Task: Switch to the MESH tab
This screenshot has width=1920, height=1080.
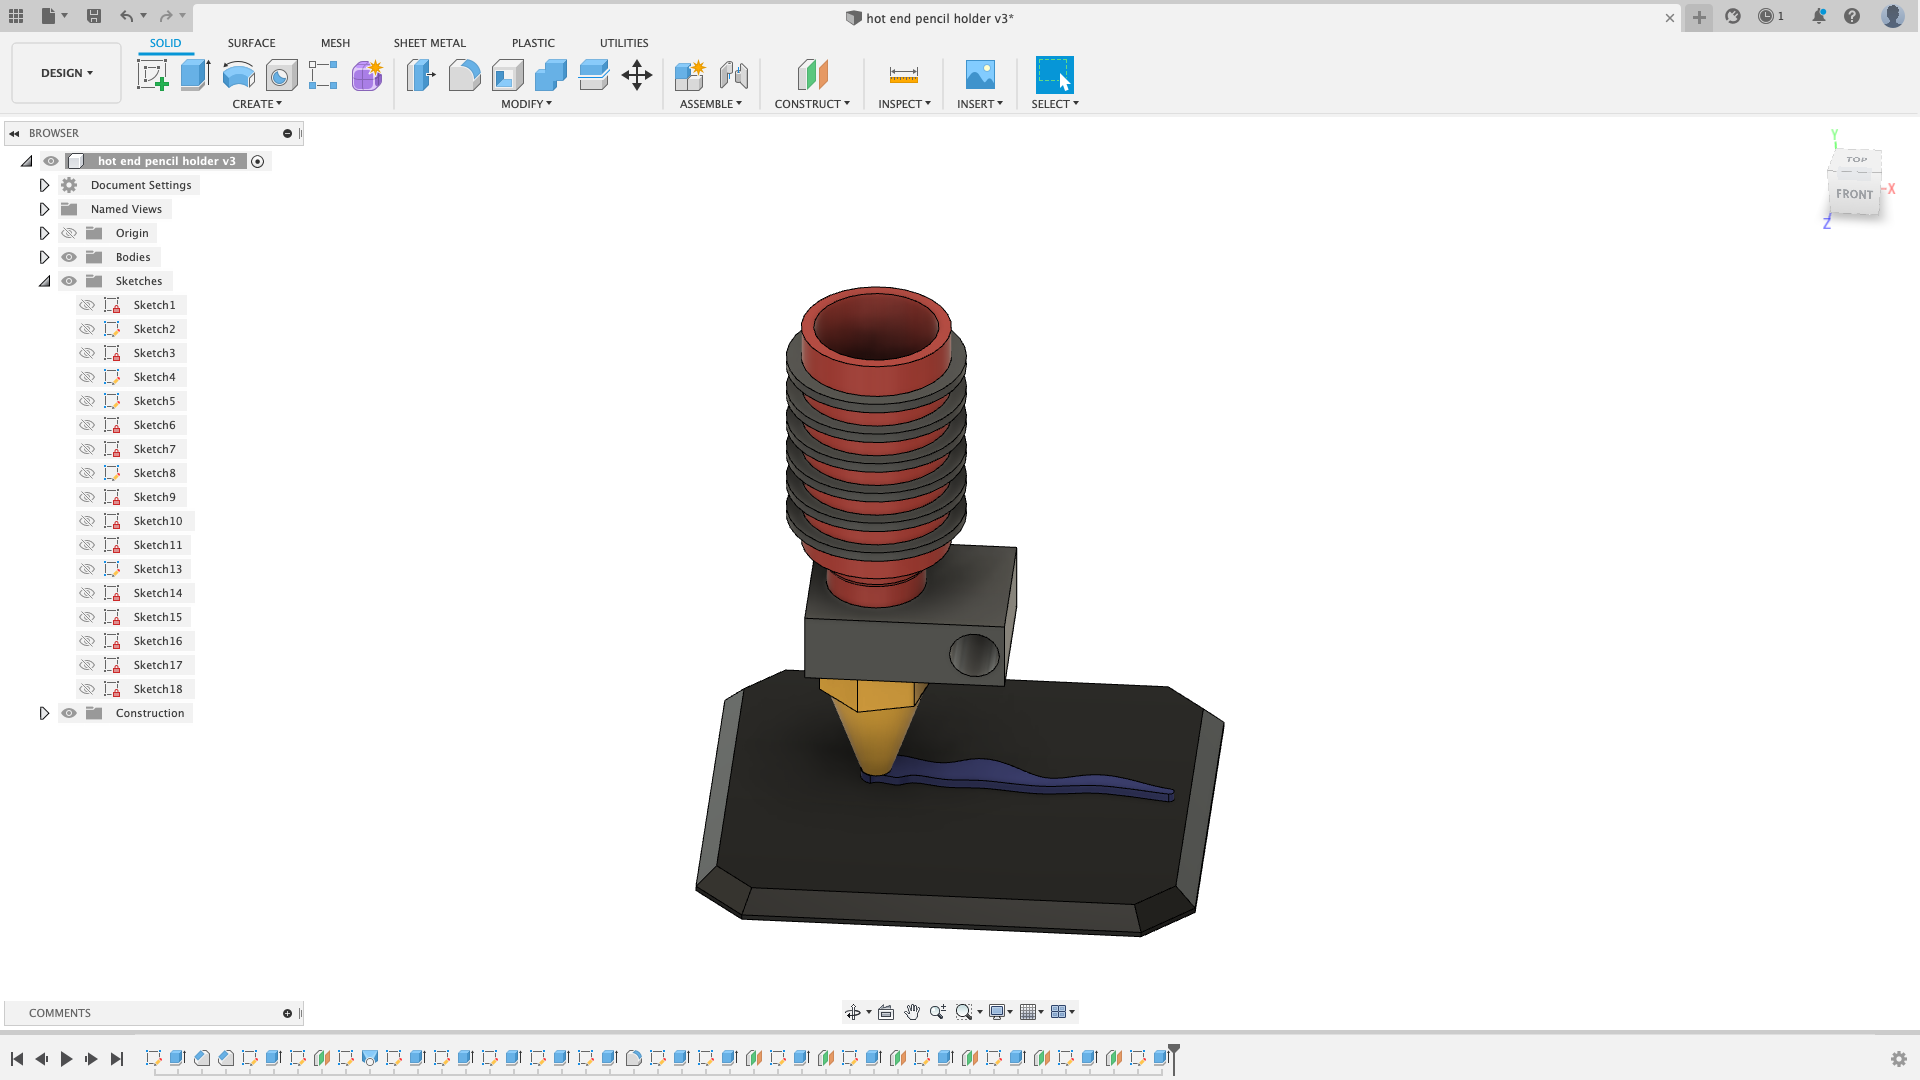Action: (335, 43)
